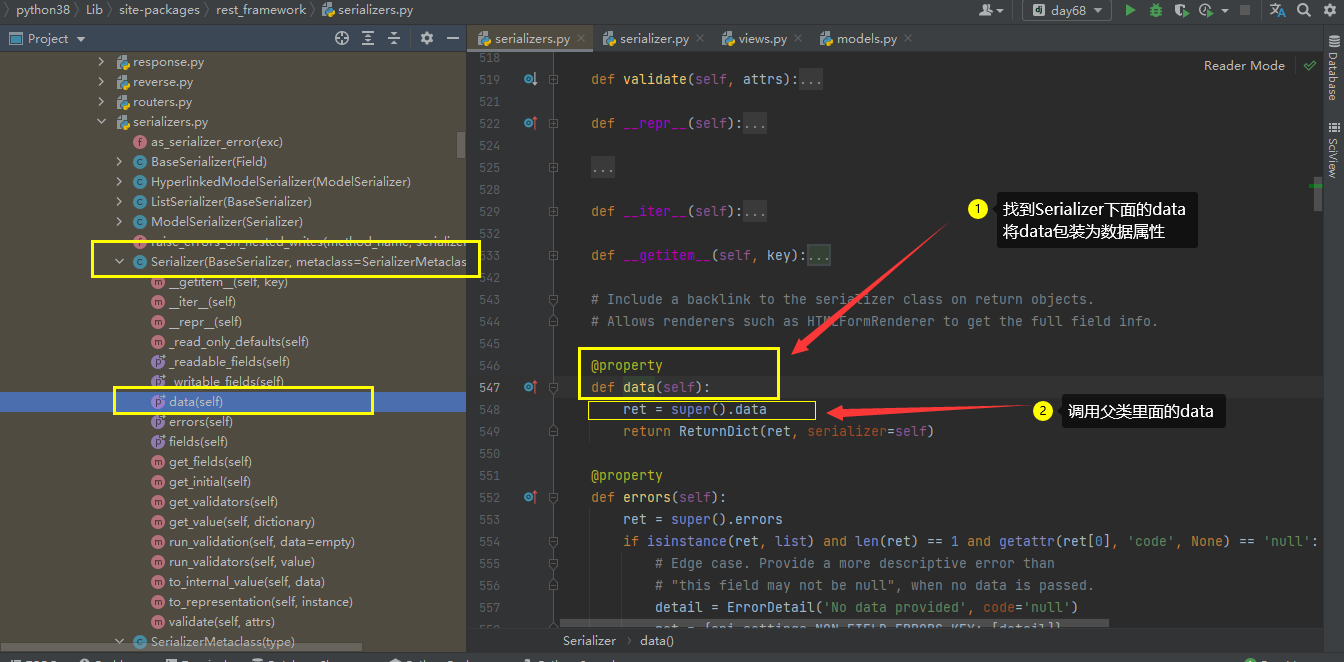
Task: Open the SciView side panel
Action: [x=1332, y=150]
